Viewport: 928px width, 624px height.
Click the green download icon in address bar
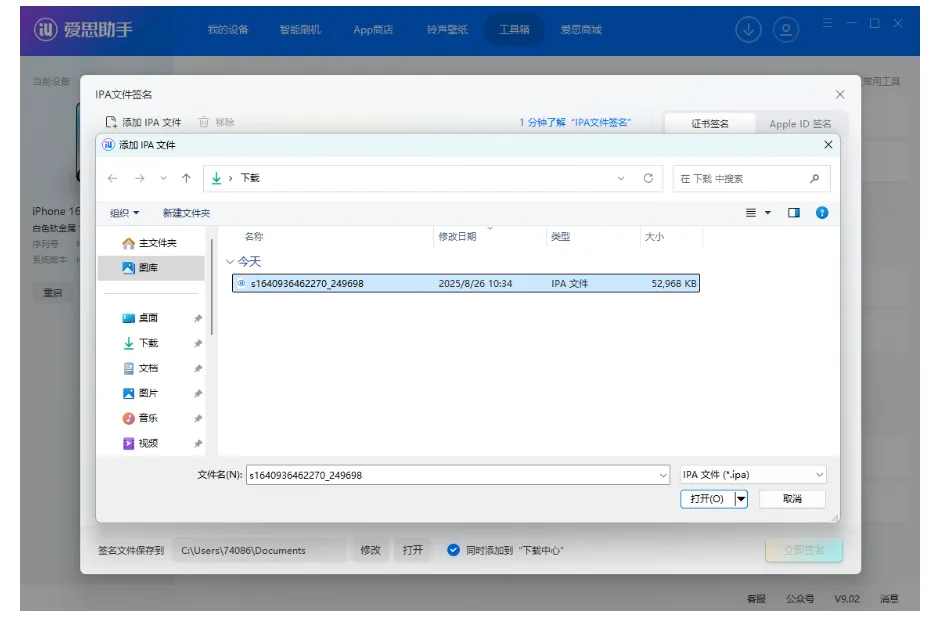pos(217,178)
